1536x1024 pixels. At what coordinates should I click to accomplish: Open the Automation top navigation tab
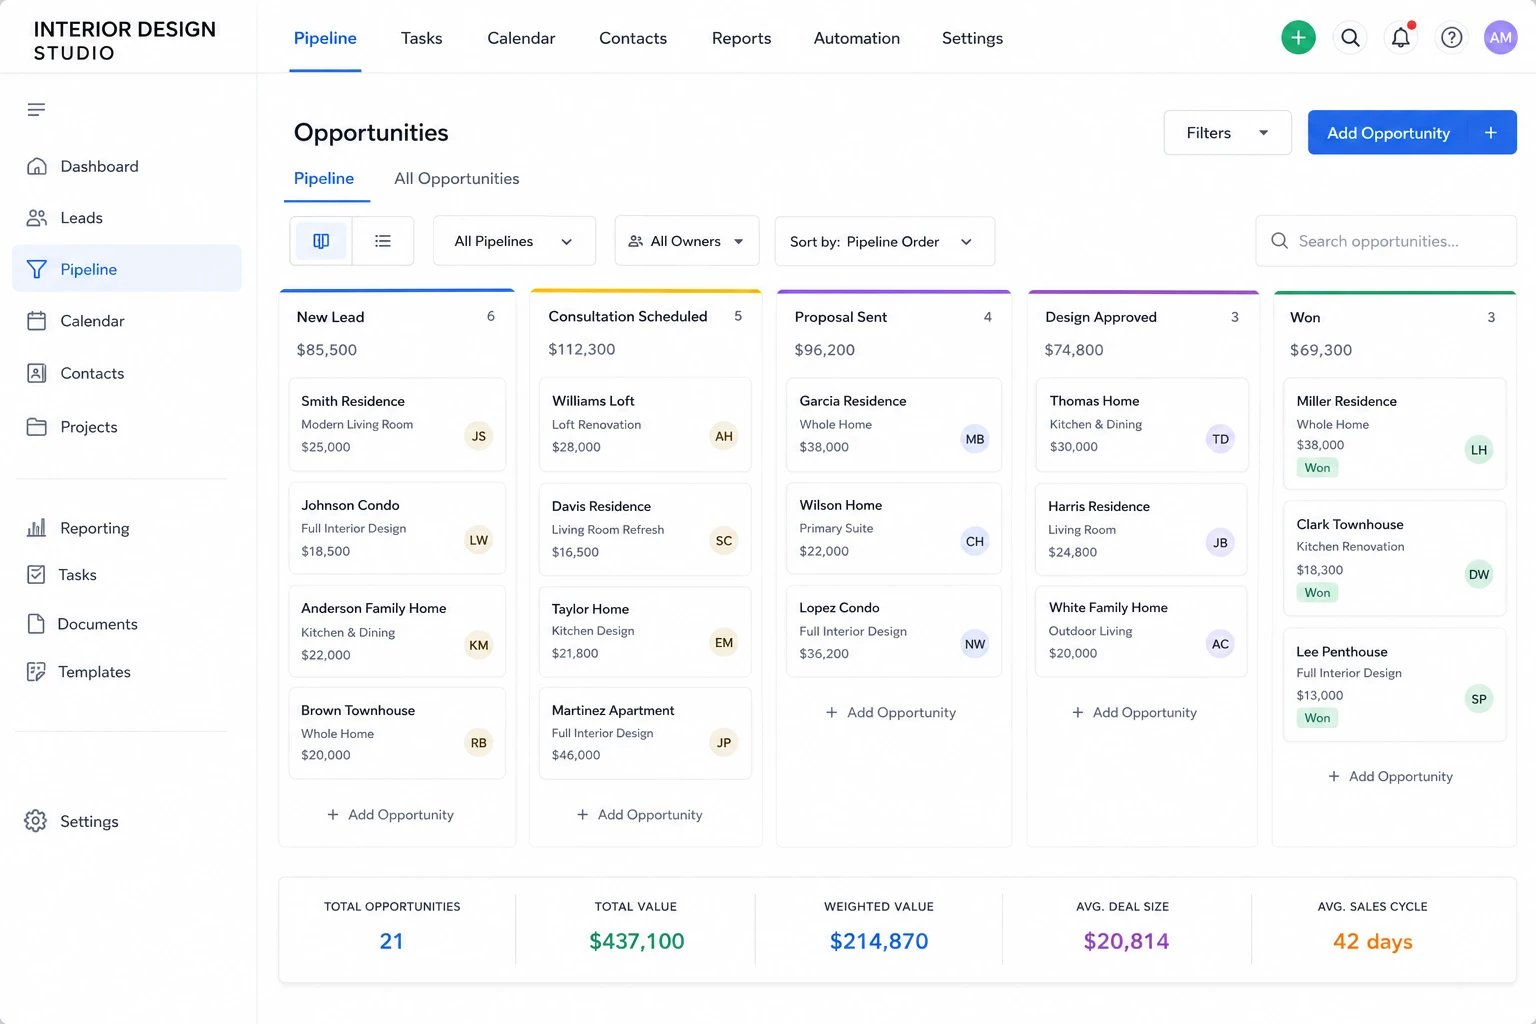point(856,38)
